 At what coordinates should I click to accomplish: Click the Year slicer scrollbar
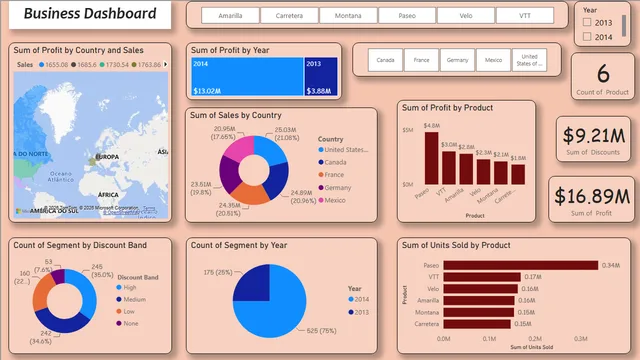624,26
